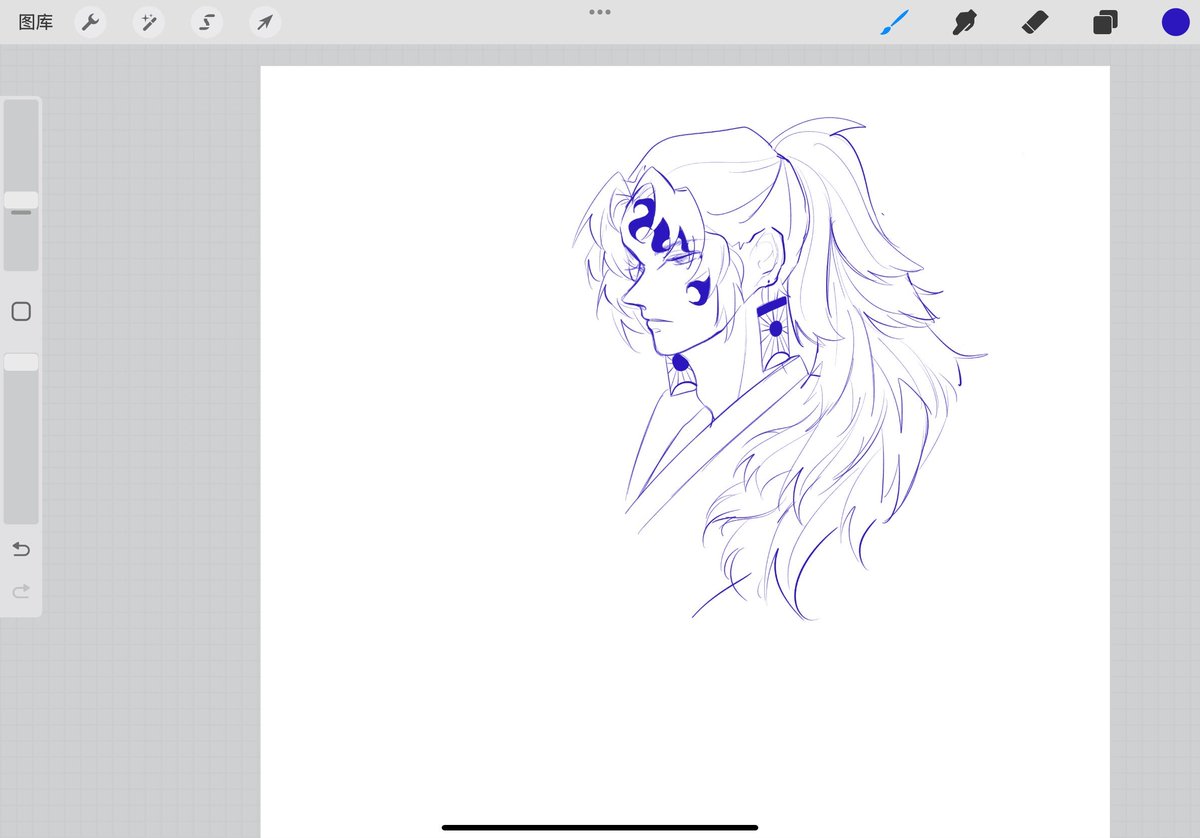The width and height of the screenshot is (1200, 838).
Task: Select the Brush tool
Action: click(894, 22)
